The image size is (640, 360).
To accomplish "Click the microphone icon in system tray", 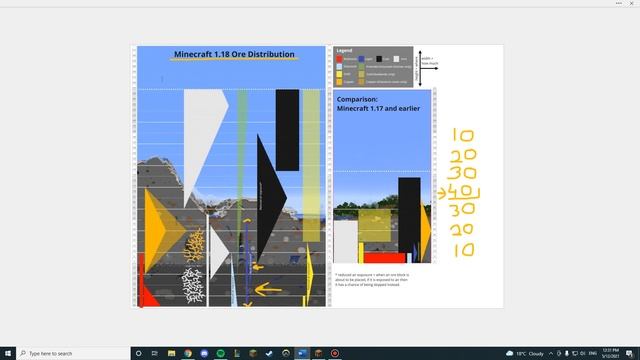I will point(567,353).
